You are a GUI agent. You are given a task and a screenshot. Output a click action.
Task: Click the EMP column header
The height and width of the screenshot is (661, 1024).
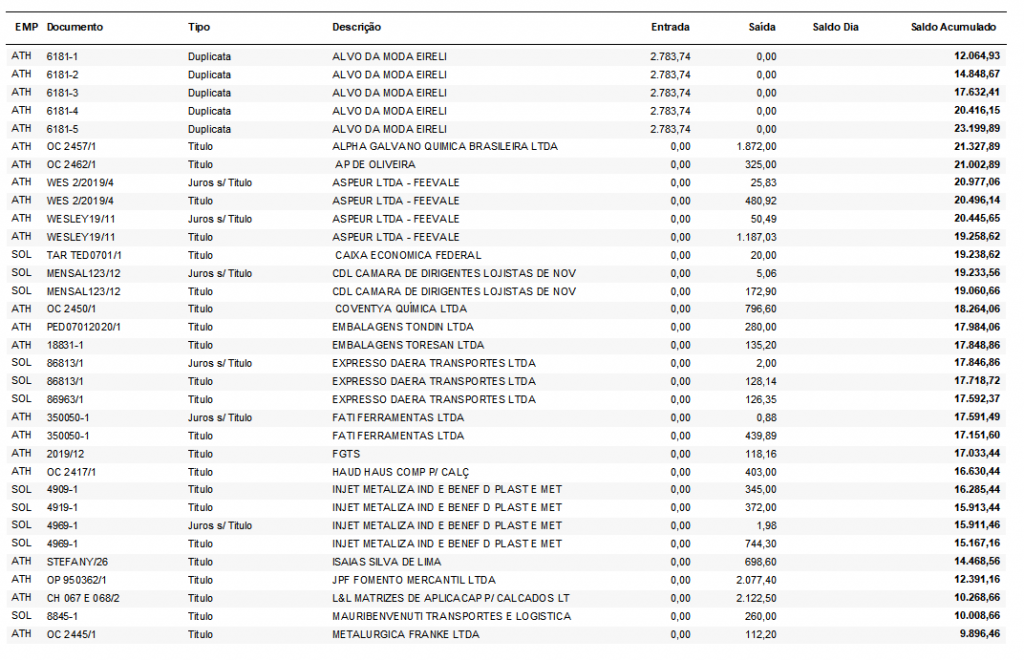(25, 27)
